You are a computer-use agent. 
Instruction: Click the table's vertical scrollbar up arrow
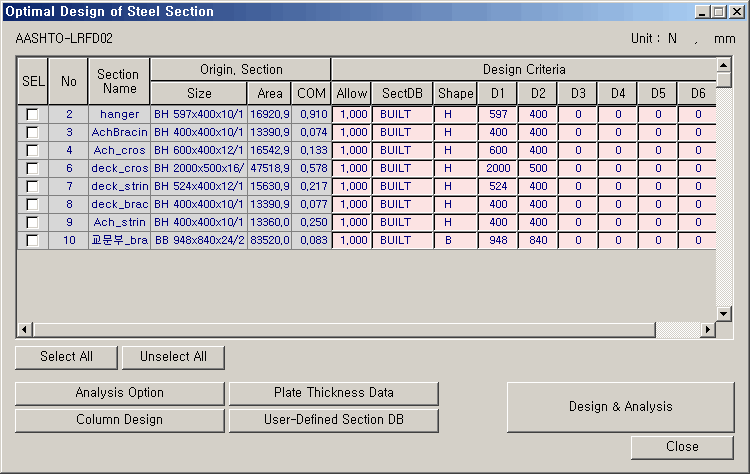click(x=724, y=65)
